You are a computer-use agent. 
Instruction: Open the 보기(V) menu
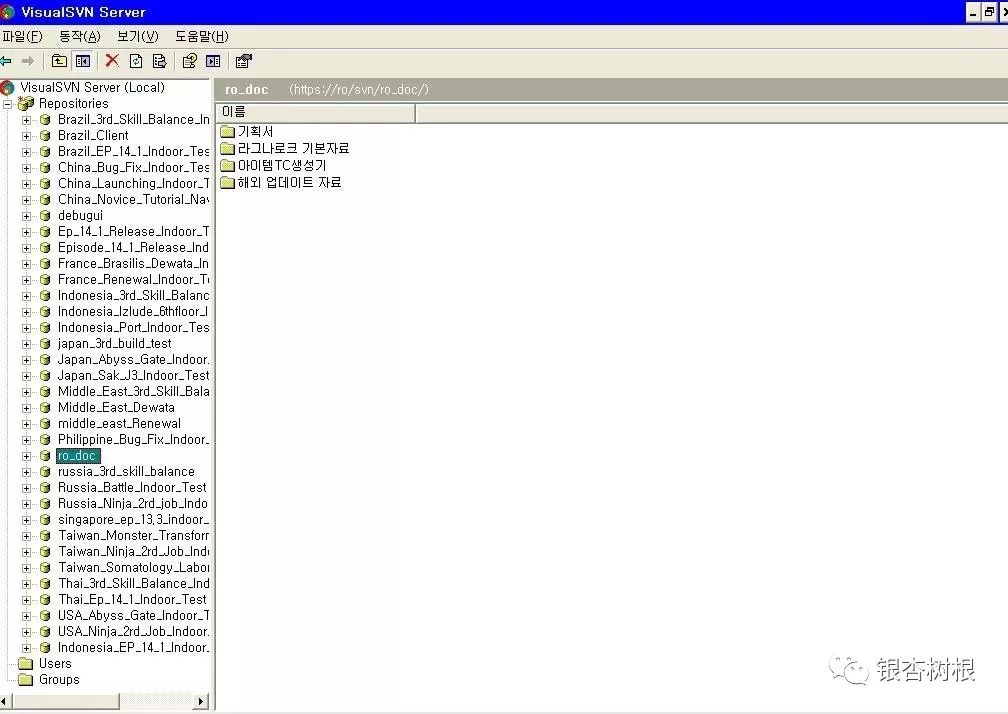(138, 37)
